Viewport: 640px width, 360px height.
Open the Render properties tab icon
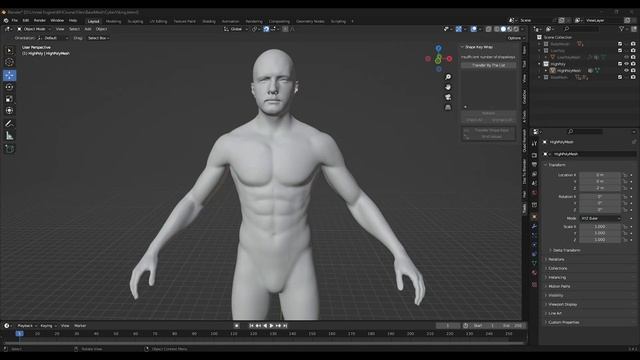click(534, 155)
